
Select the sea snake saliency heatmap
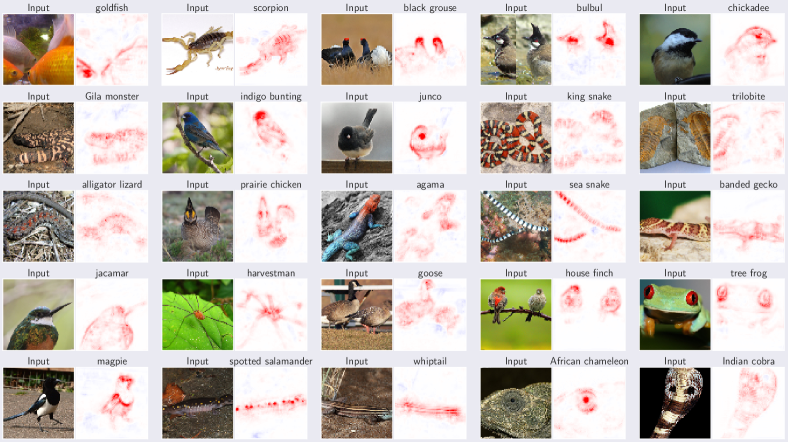[589, 226]
